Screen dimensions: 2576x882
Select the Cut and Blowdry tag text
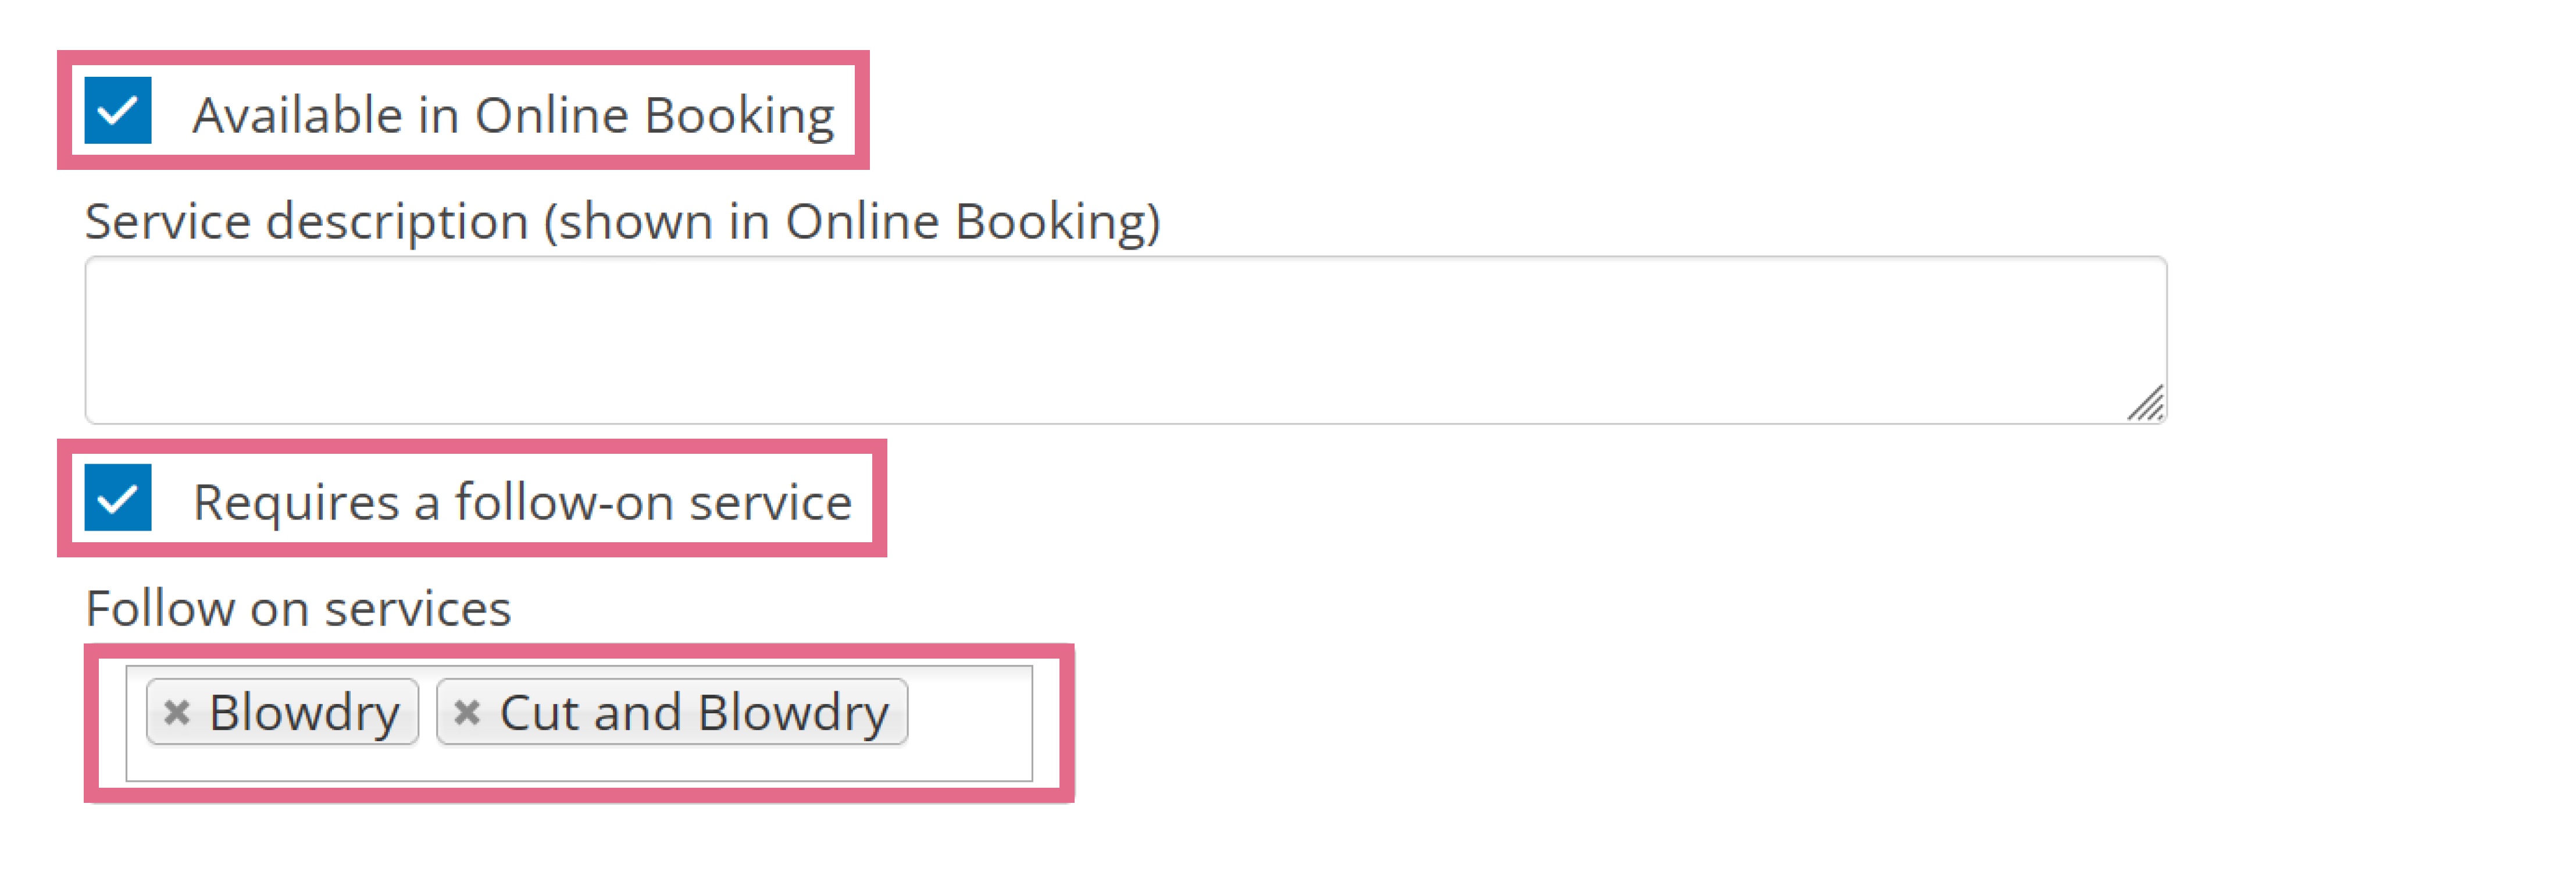694,714
